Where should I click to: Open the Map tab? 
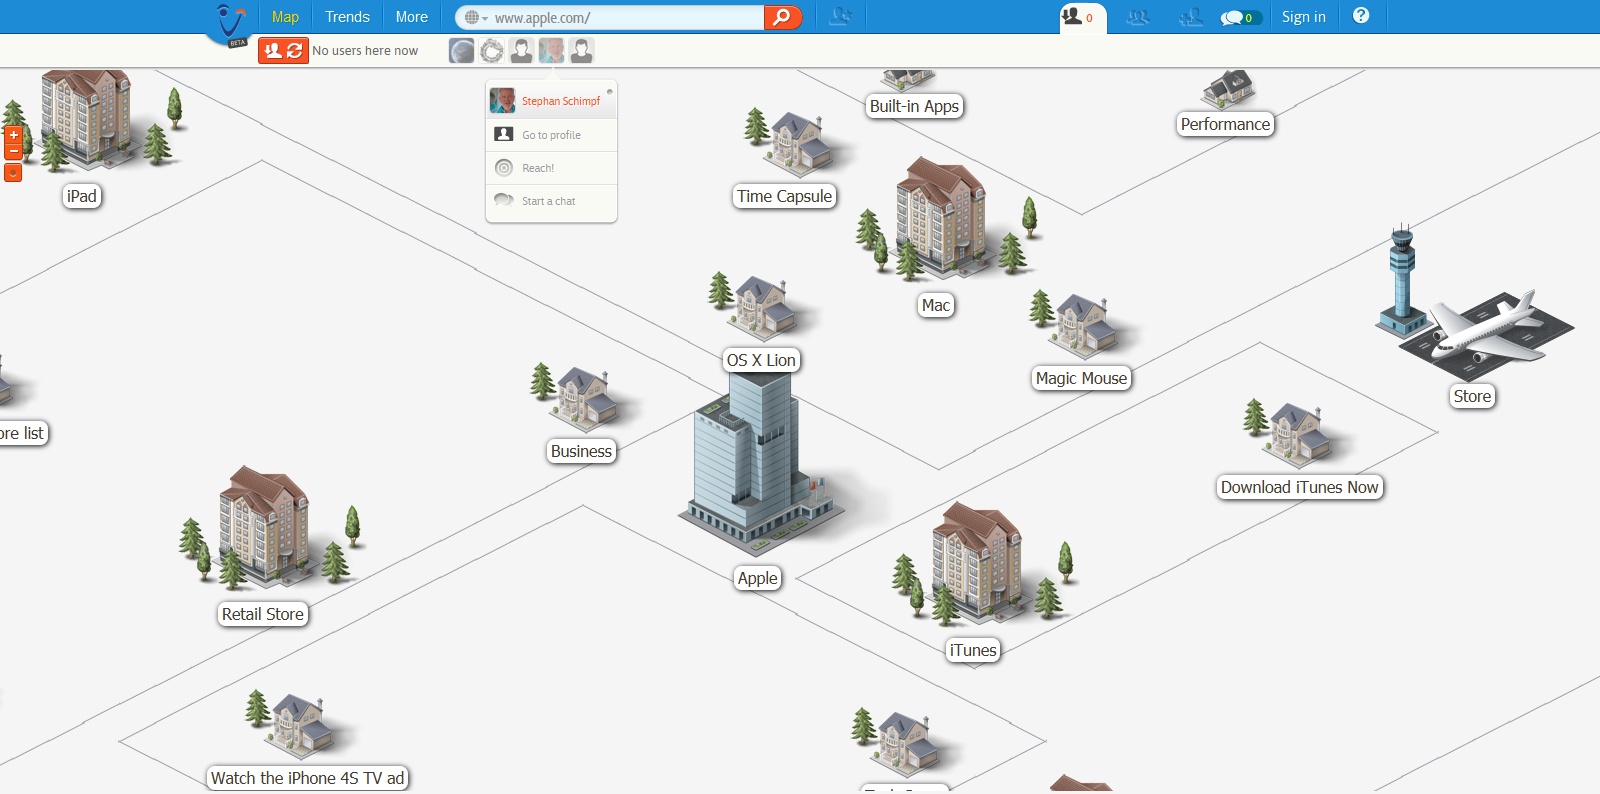[x=285, y=17]
